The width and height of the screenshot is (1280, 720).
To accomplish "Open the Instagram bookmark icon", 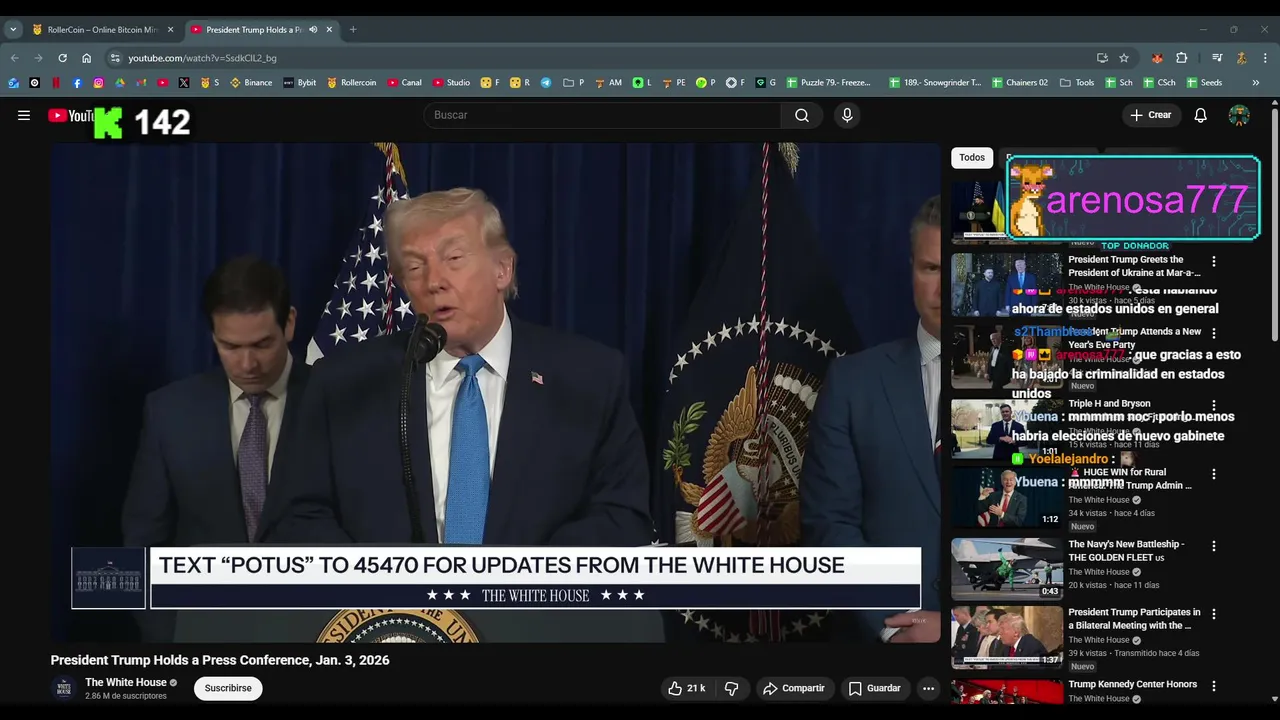I will click(x=98, y=83).
